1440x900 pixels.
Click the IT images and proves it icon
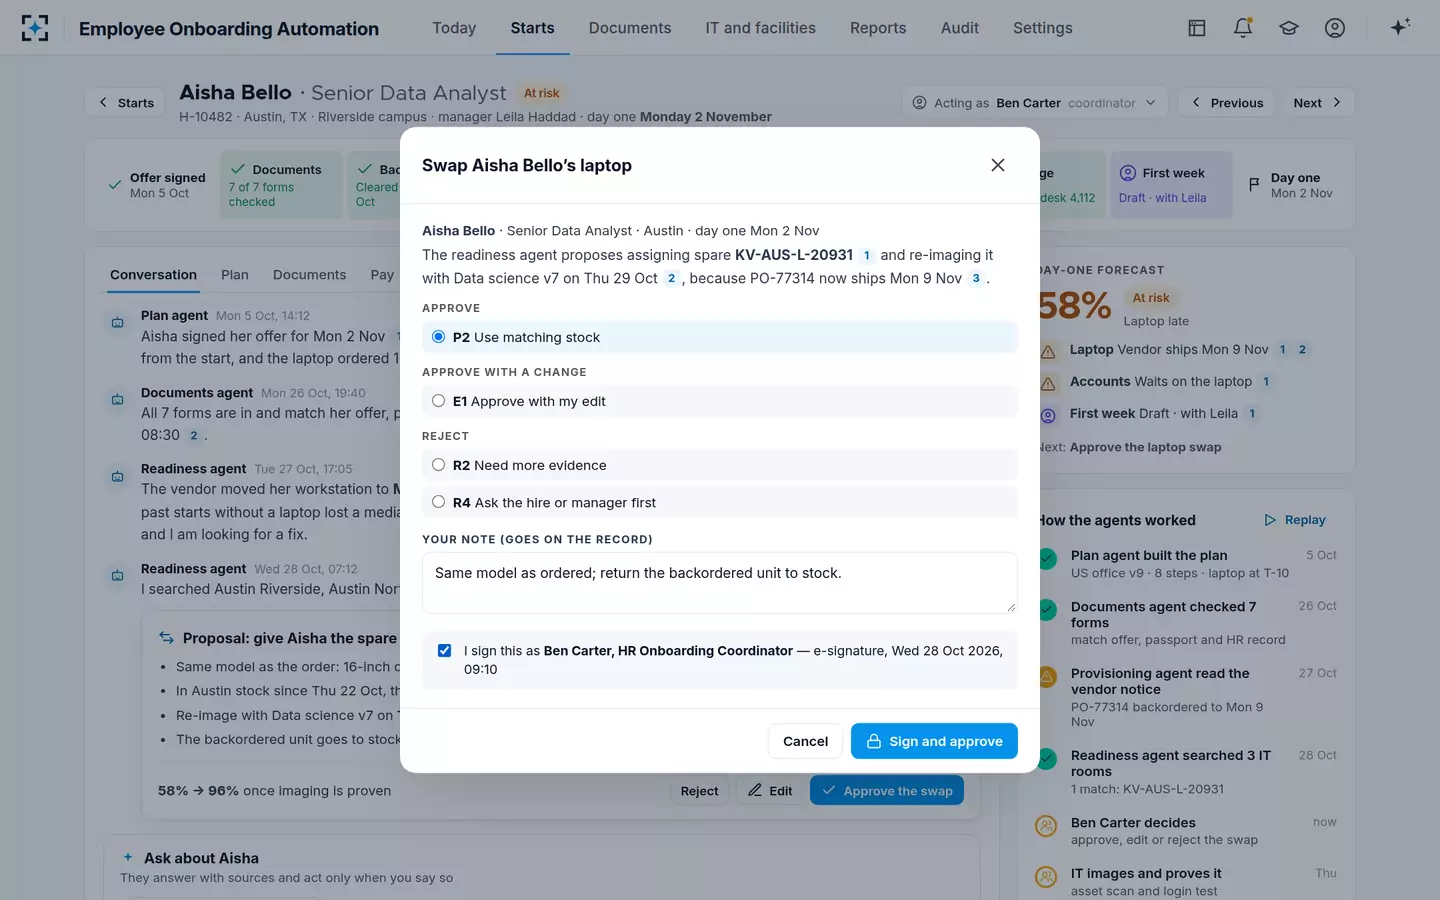(x=1046, y=877)
